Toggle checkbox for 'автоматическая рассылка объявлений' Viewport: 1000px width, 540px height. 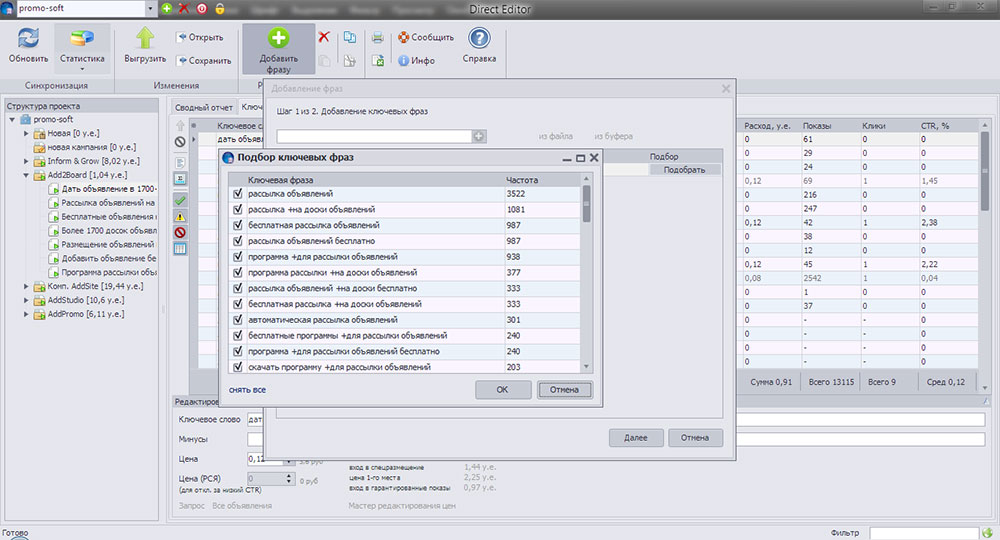coord(237,320)
